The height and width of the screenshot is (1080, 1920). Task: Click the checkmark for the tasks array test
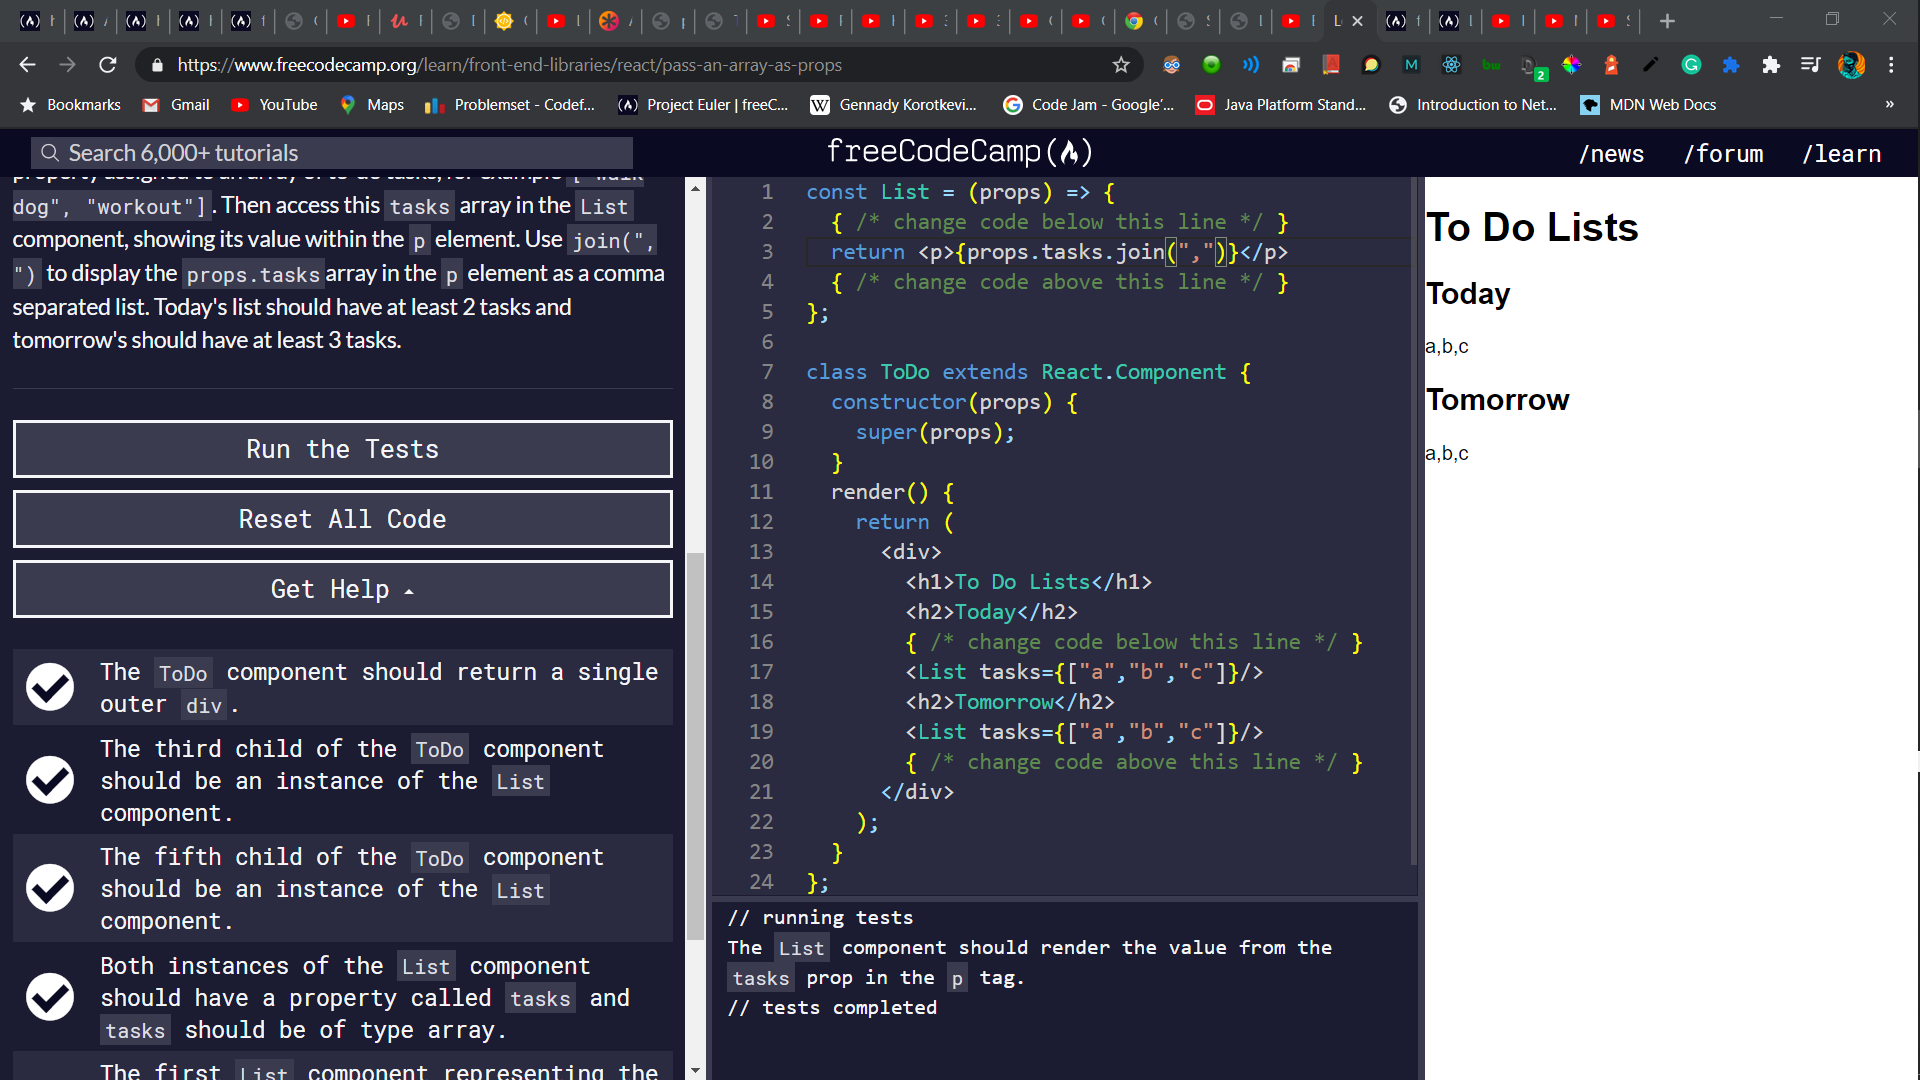click(x=49, y=996)
